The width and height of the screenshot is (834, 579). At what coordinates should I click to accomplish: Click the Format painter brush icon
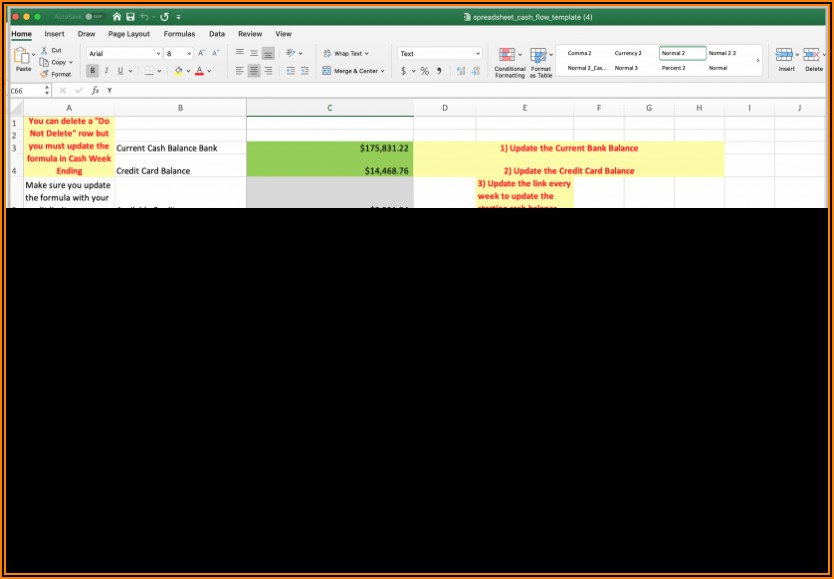click(x=44, y=74)
